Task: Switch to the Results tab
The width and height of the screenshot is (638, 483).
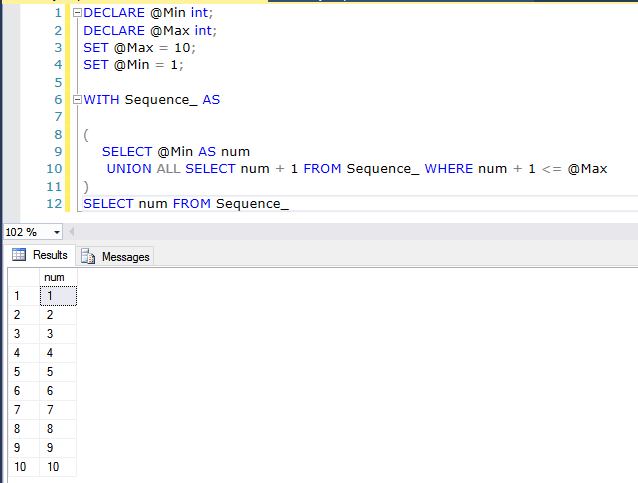Action: point(40,255)
